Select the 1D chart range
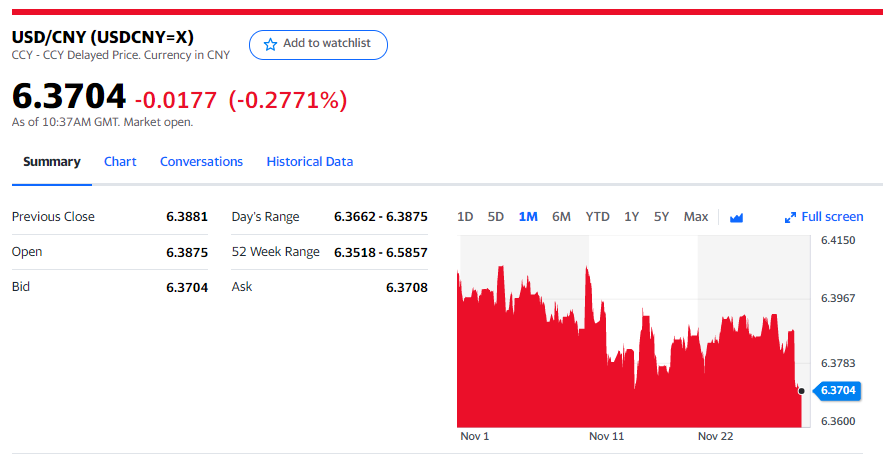Screen dimensions: 883x454 click(465, 217)
